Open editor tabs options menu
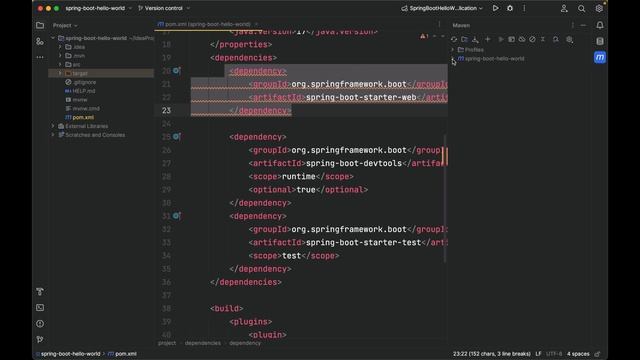Viewport: 640px width, 360px height. tap(439, 24)
